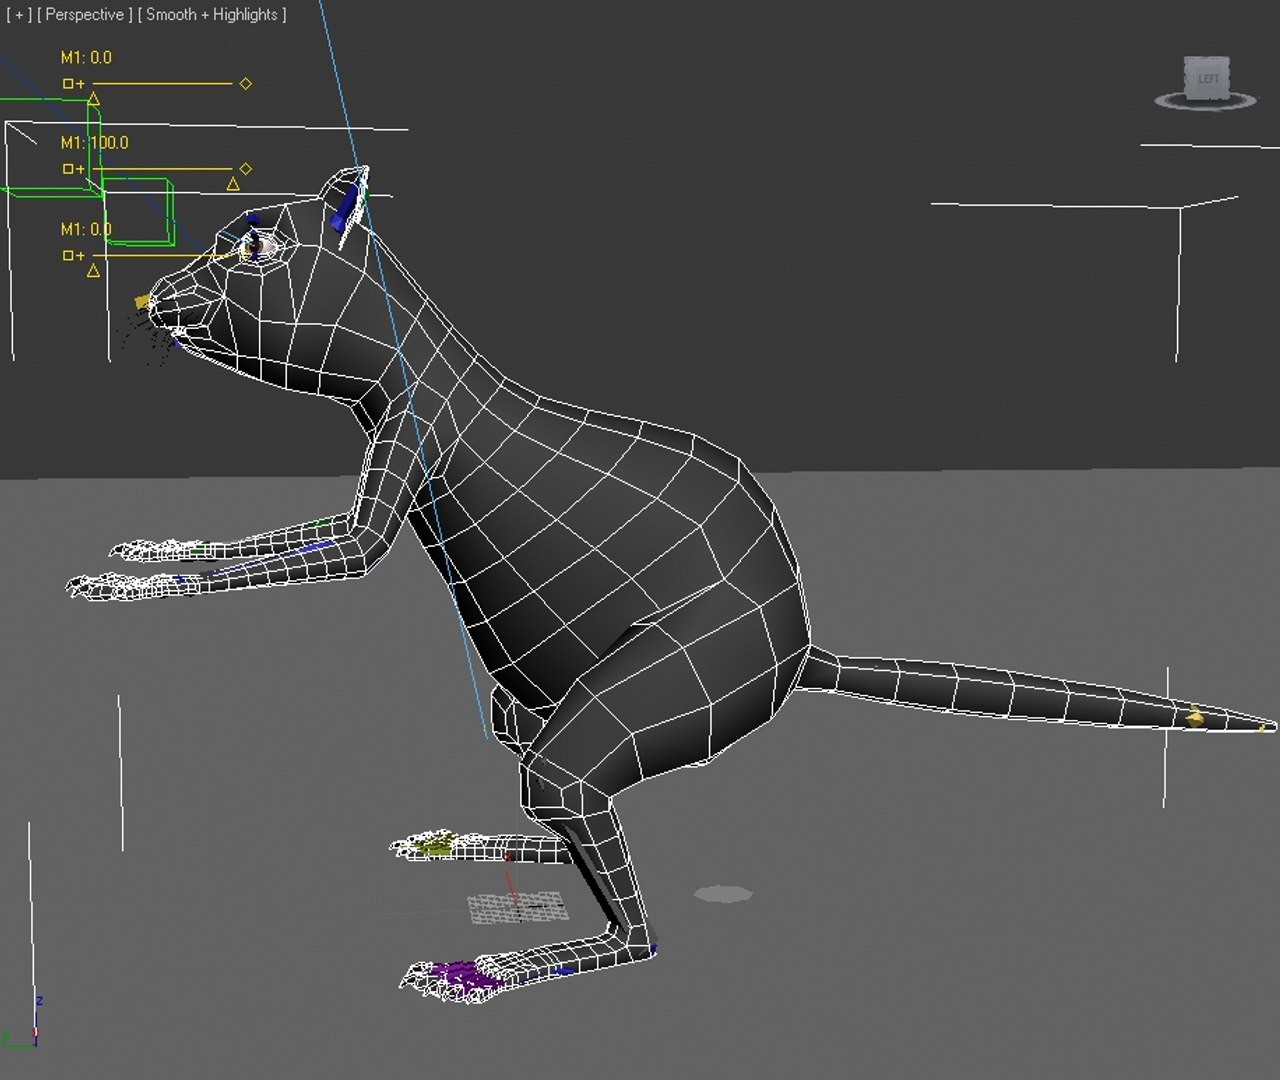Select the yellow helper near the tail tip
1280x1080 pixels.
coord(1194,716)
